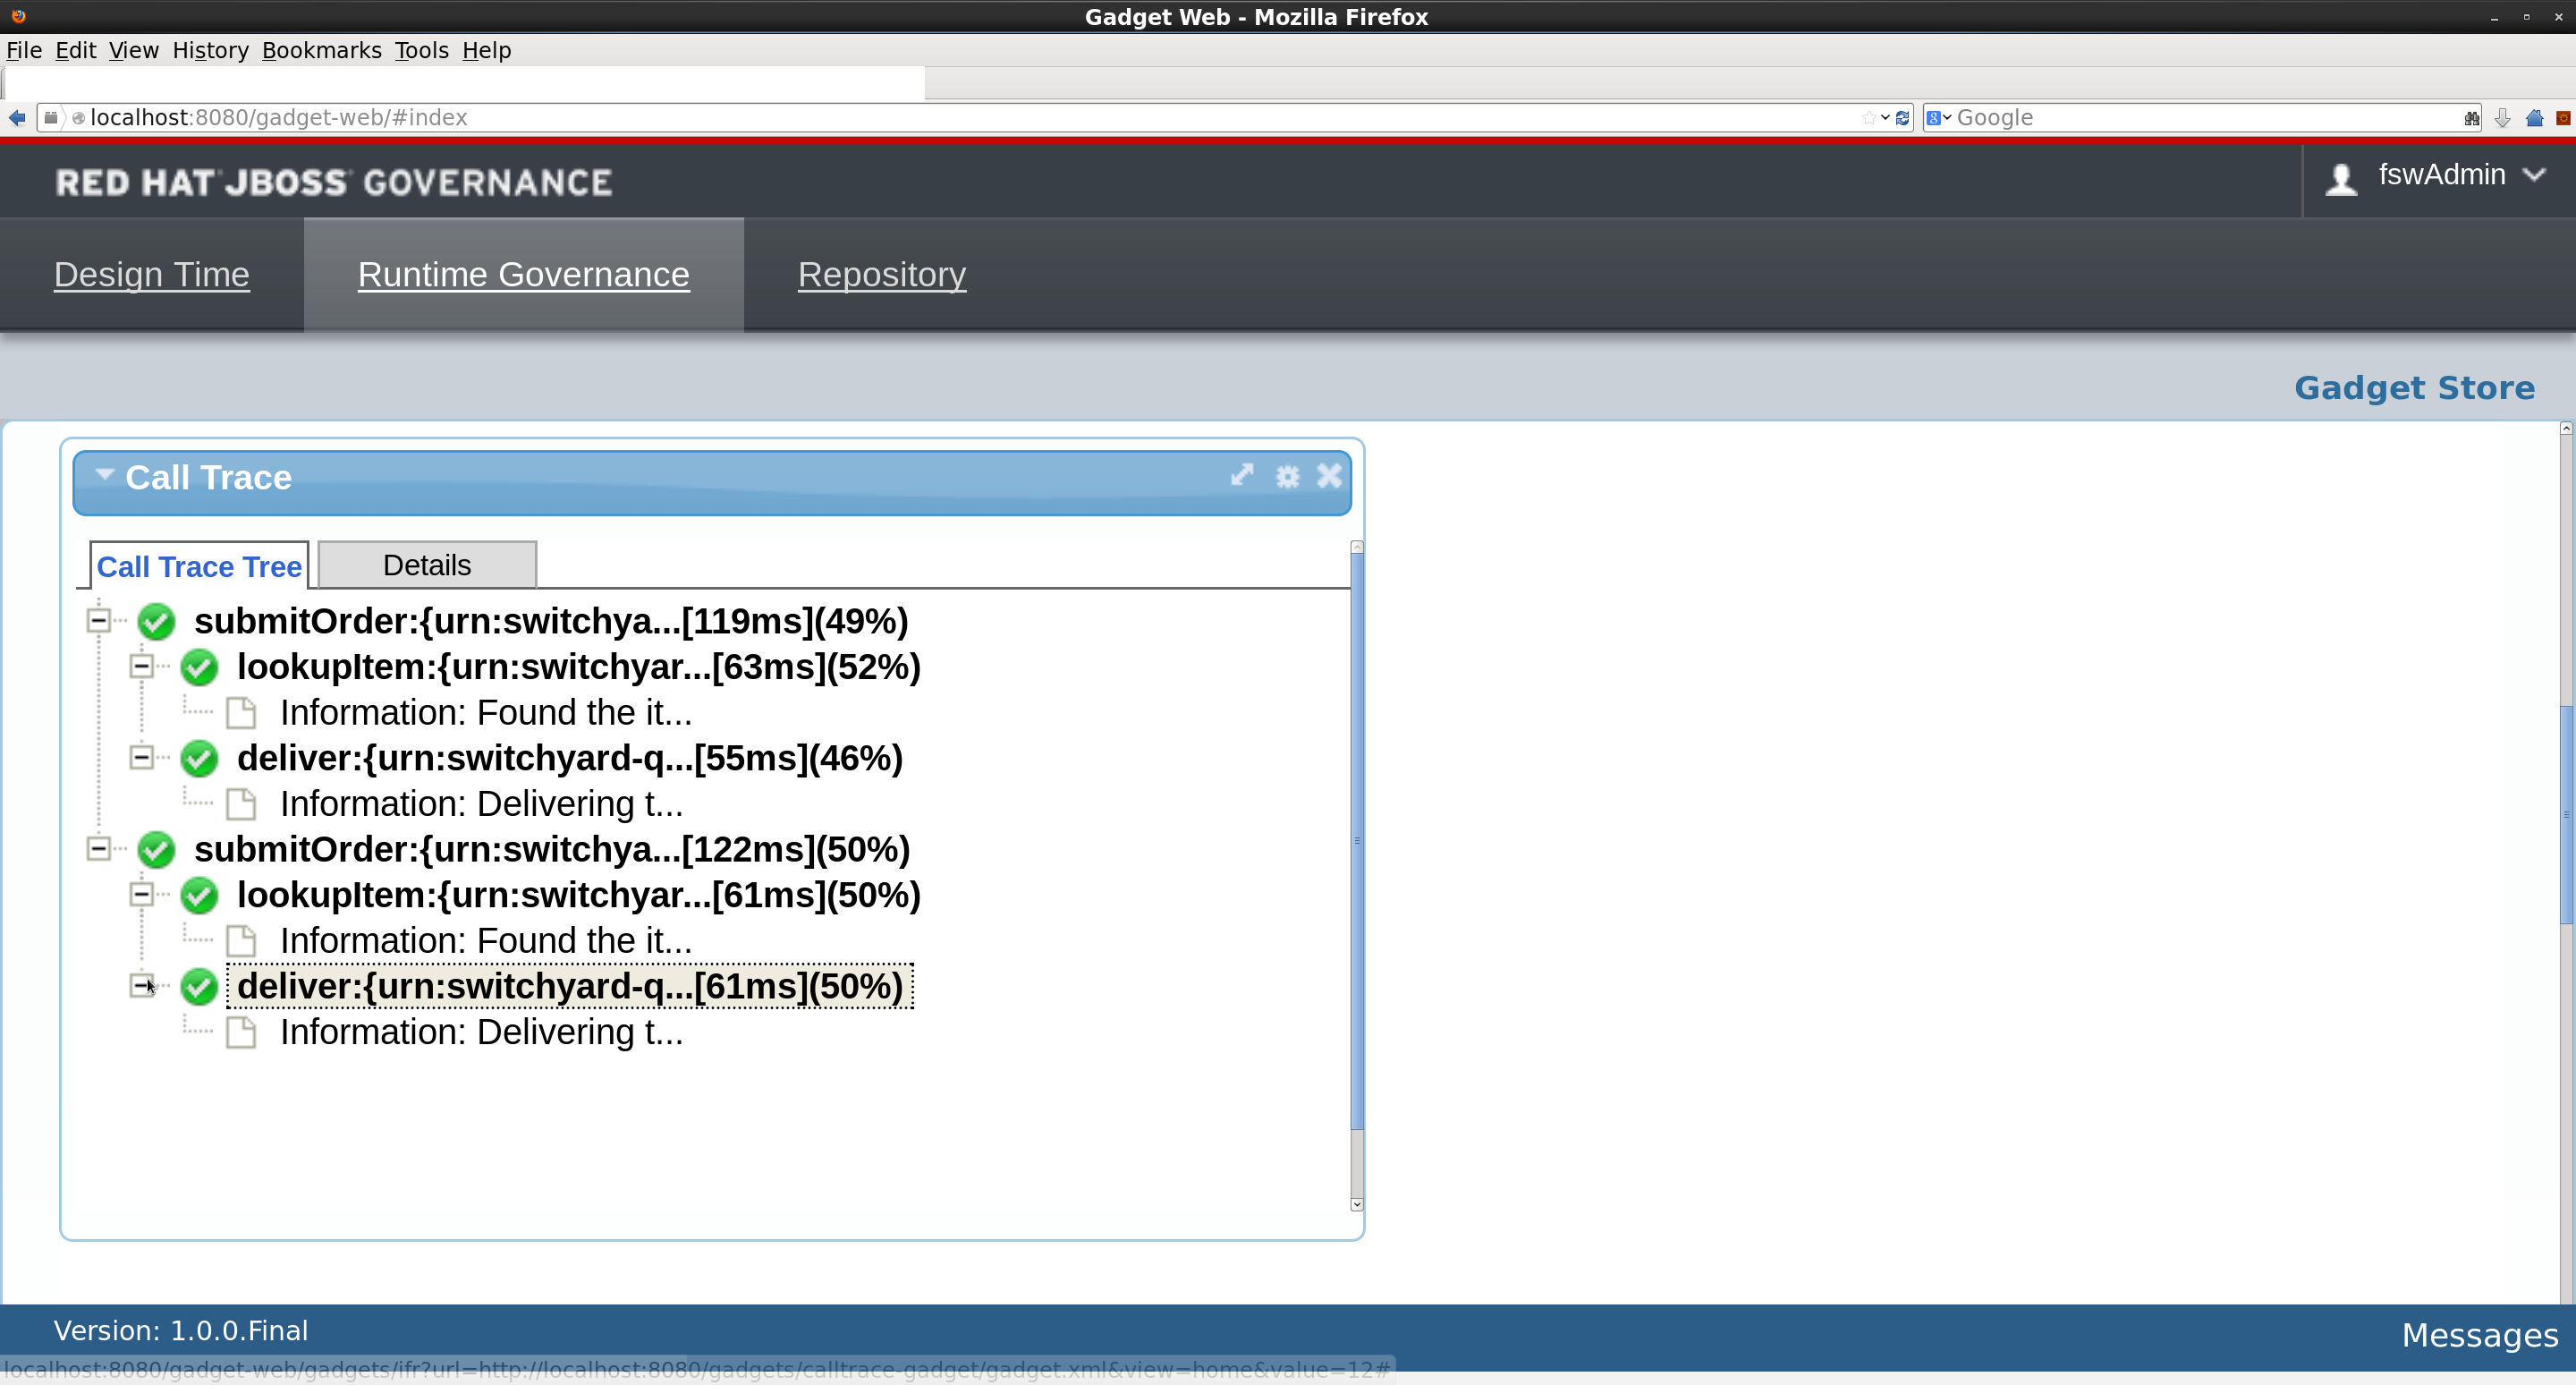Open the Bookmarks menu
The height and width of the screenshot is (1385, 2576).
coord(321,50)
